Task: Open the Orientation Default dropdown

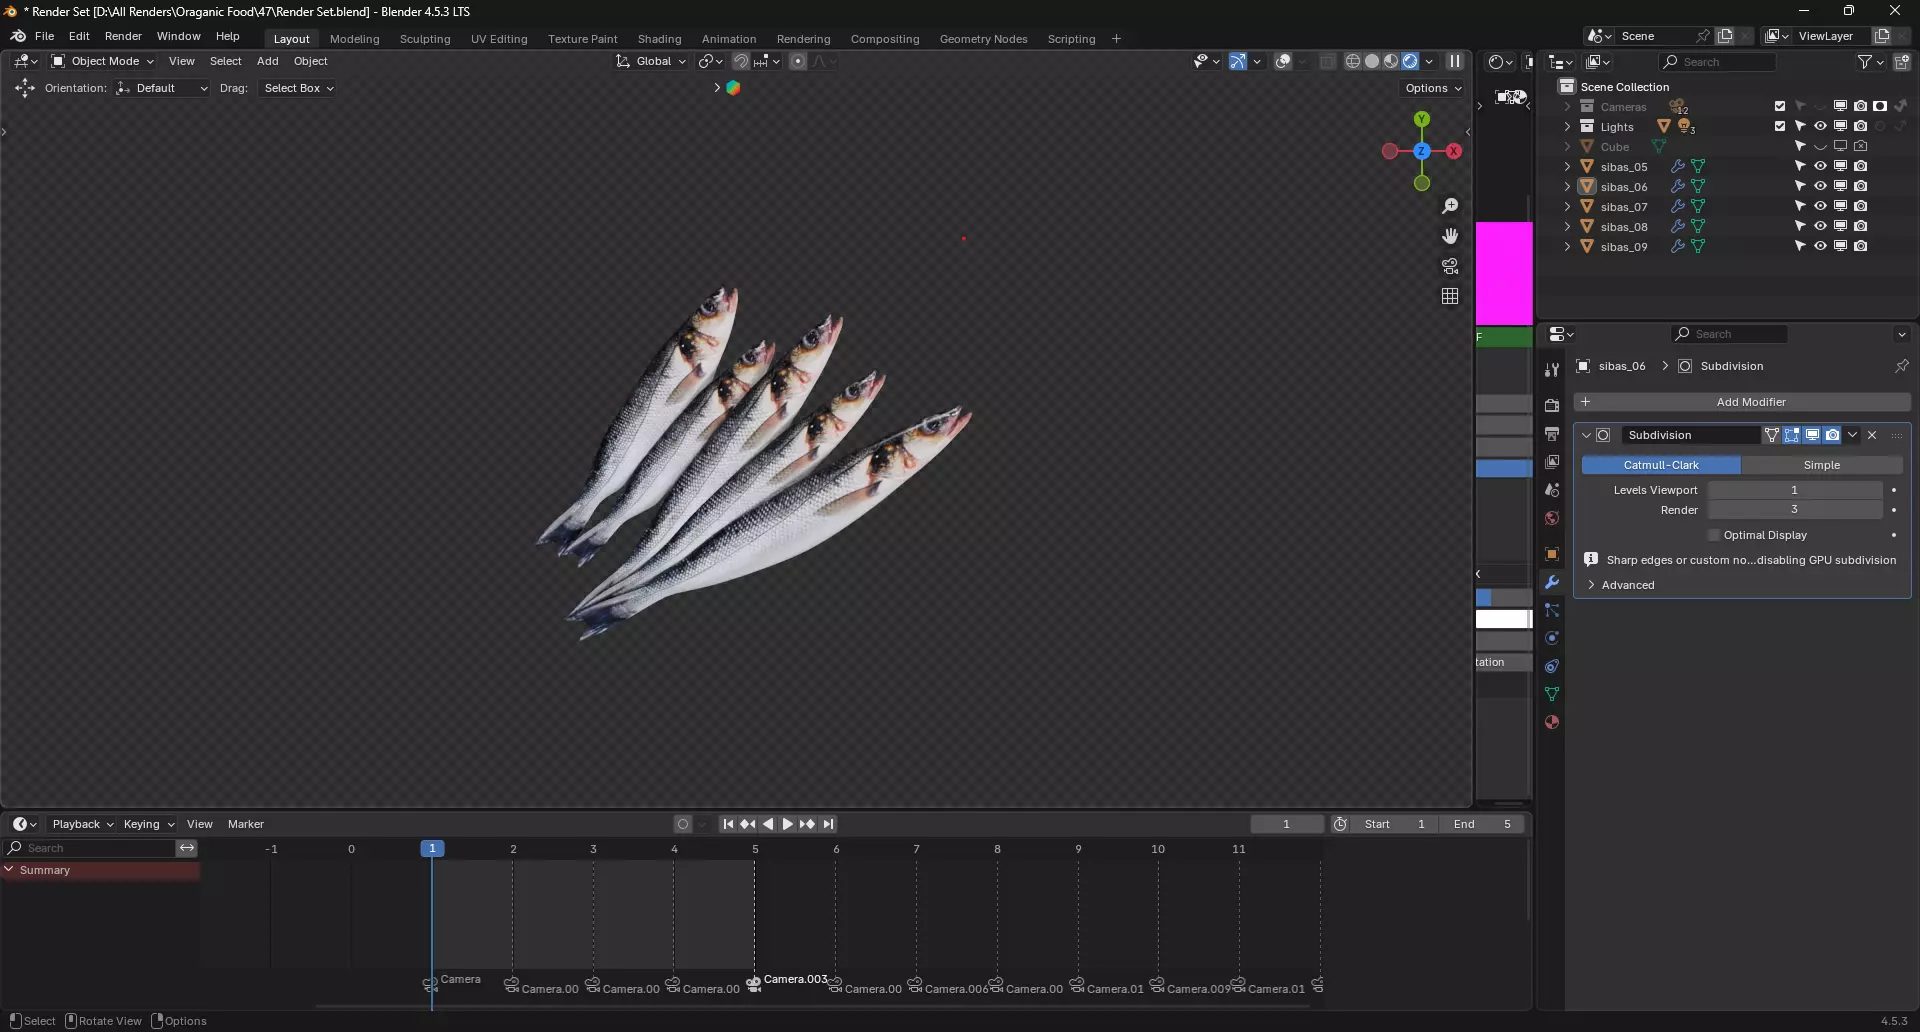Action: [161, 88]
